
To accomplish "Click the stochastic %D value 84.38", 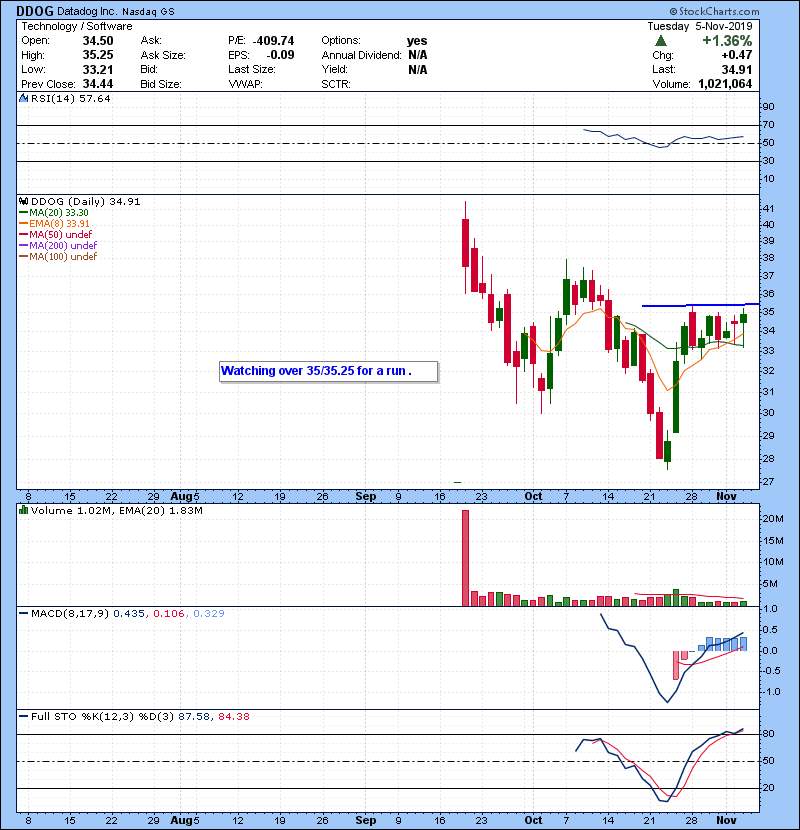I will (x=233, y=717).
